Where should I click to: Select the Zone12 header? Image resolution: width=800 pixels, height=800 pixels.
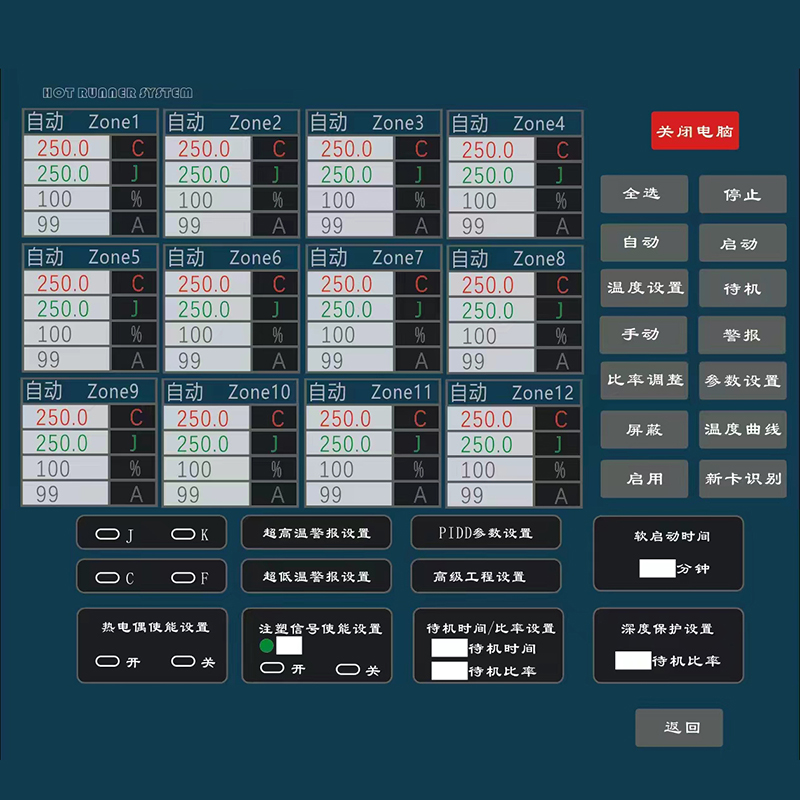pos(514,392)
